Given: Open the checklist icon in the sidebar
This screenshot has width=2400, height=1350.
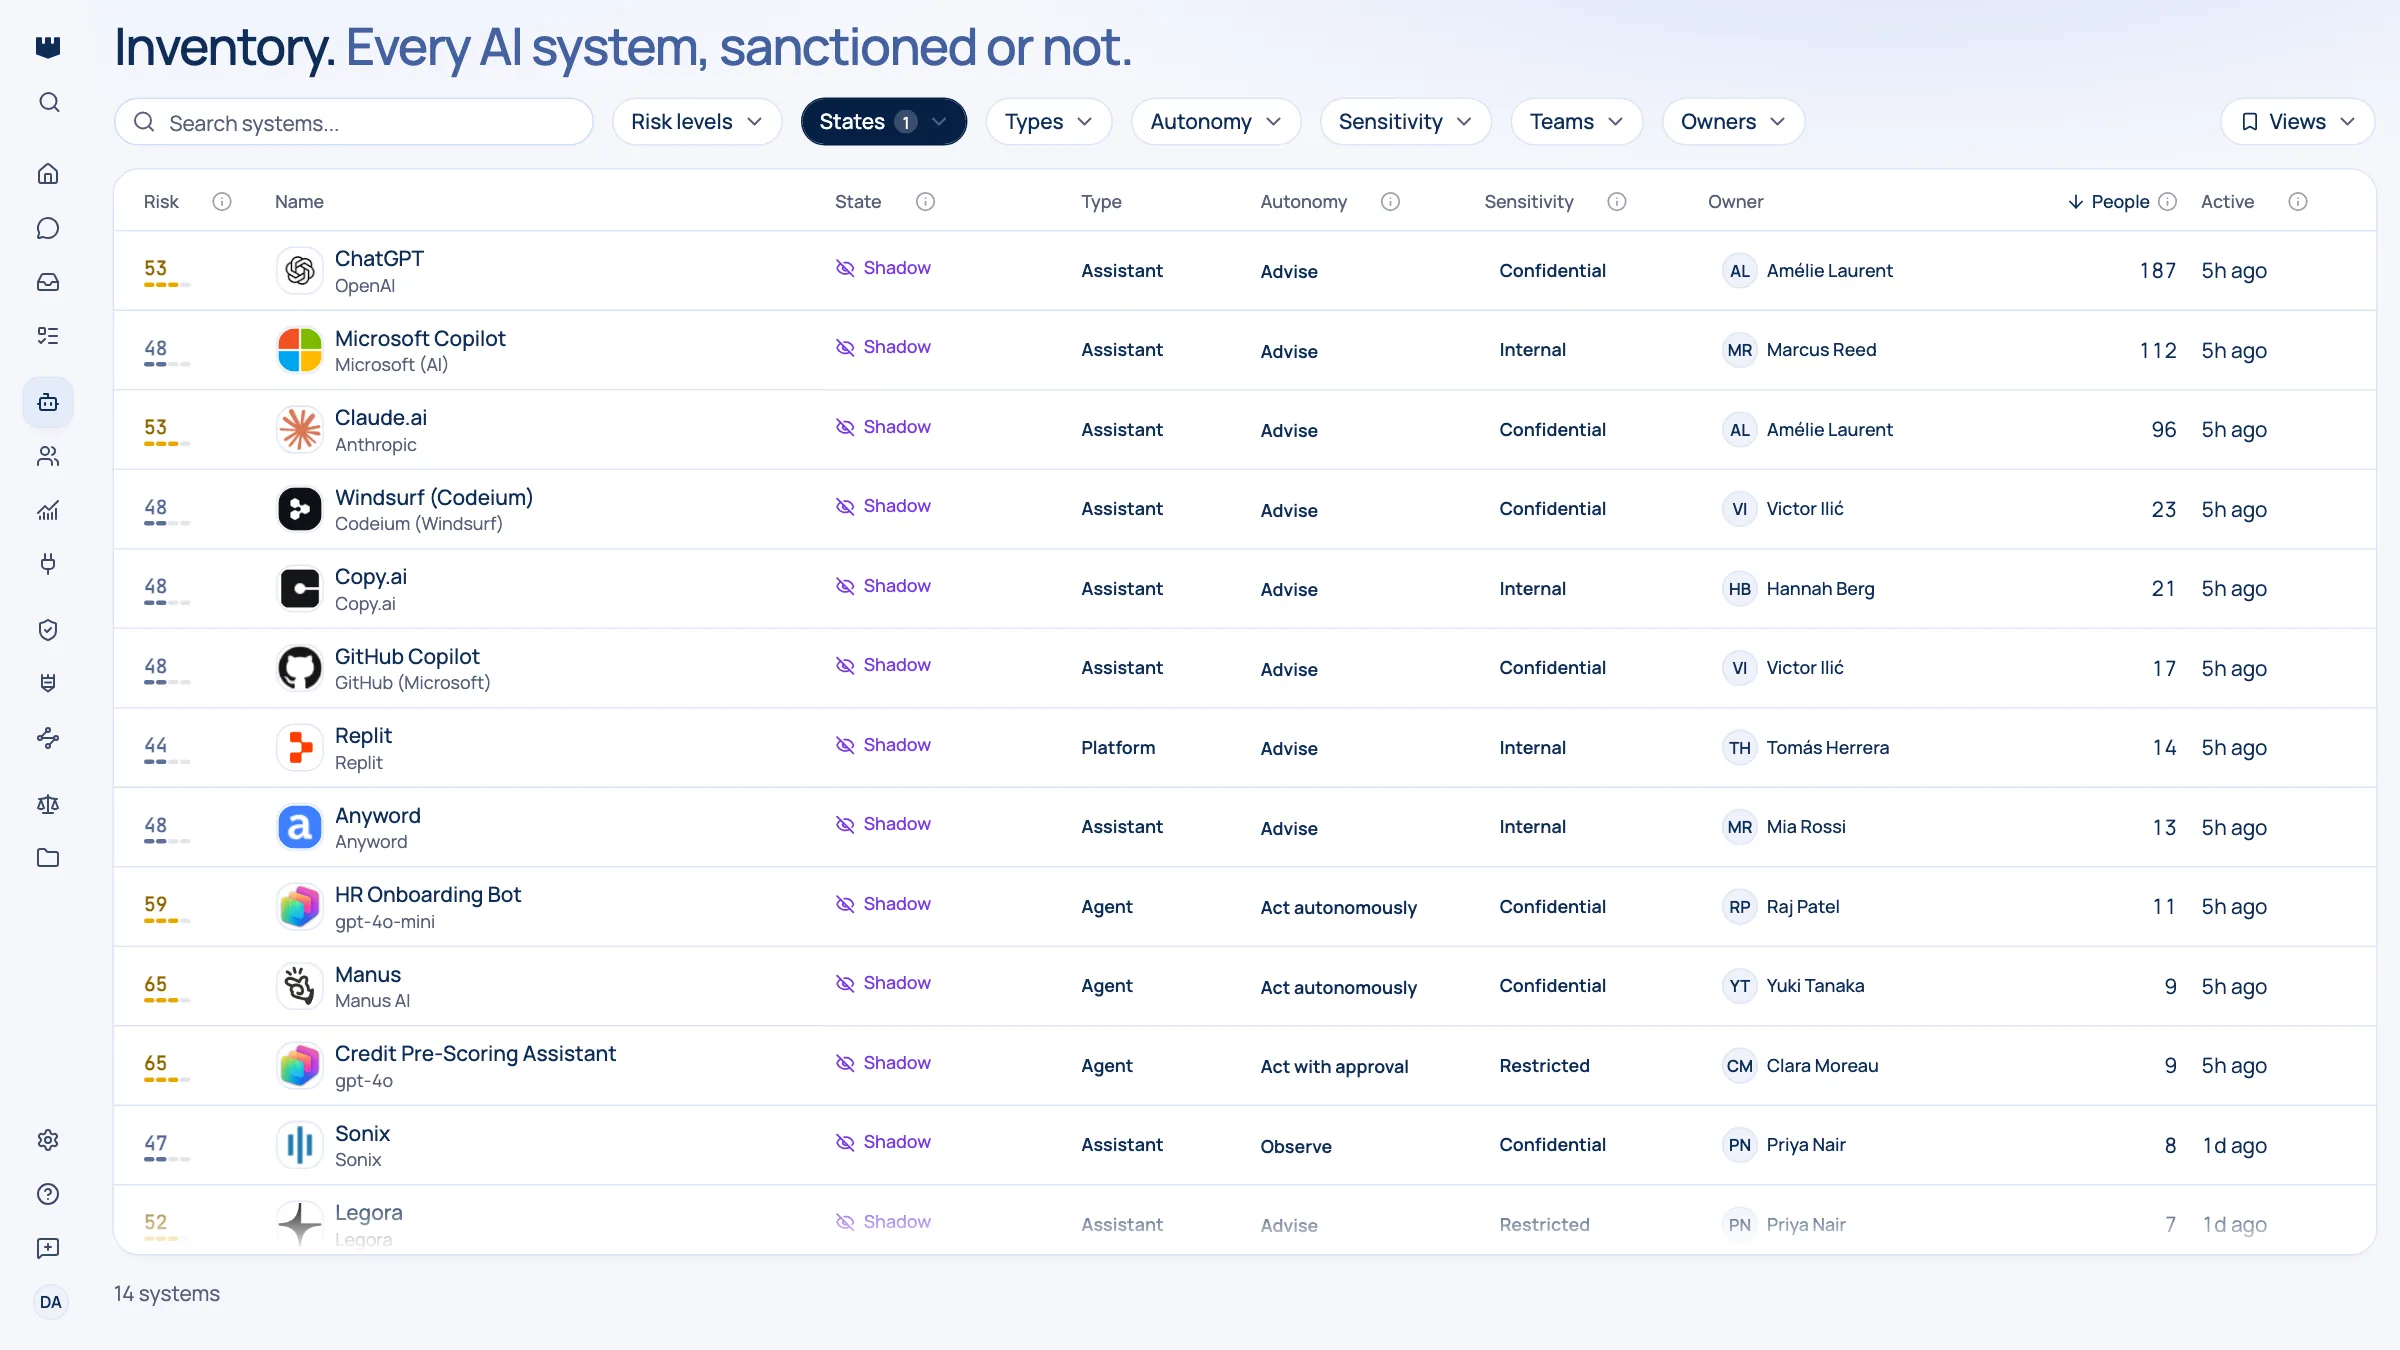Looking at the screenshot, I should [x=48, y=335].
